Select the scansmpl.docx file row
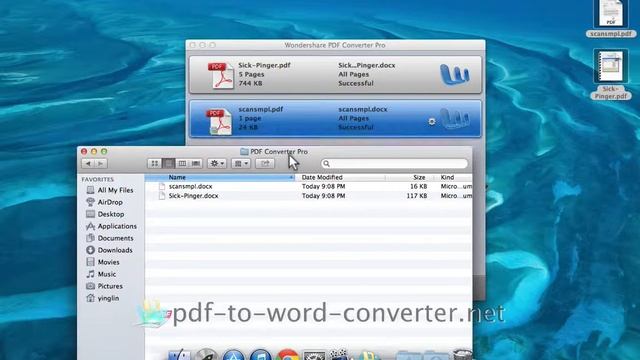Image resolution: width=640 pixels, height=360 pixels. tap(309, 187)
